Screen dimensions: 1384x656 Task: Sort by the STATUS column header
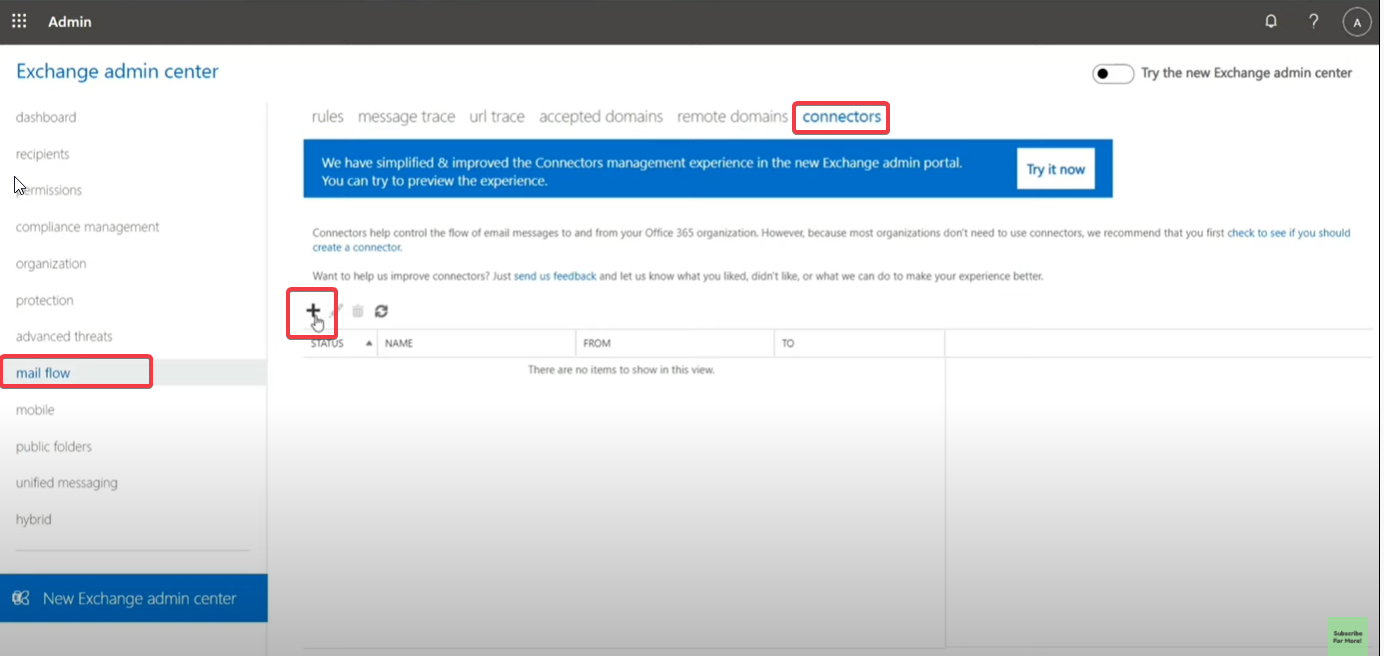[x=328, y=343]
